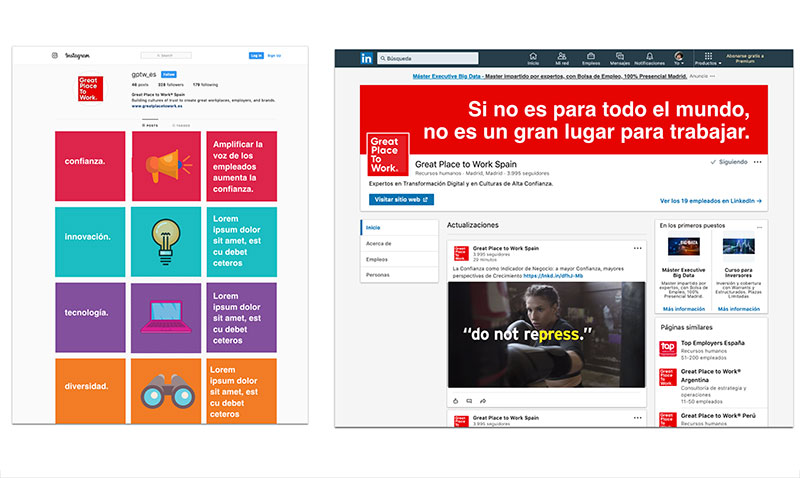Open www.greatplacetowork.es link in Instagram bio

click(x=157, y=106)
